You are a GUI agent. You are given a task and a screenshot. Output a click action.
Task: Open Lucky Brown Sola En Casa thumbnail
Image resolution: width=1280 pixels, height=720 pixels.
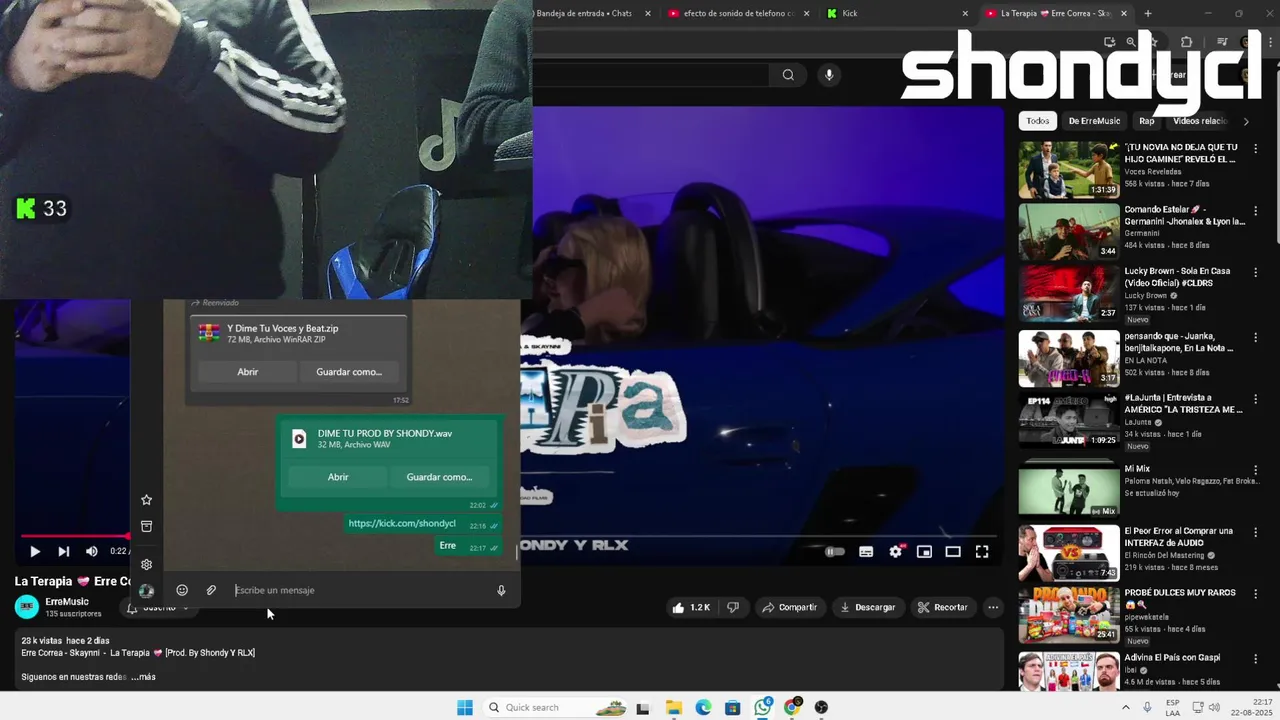tap(1069, 294)
